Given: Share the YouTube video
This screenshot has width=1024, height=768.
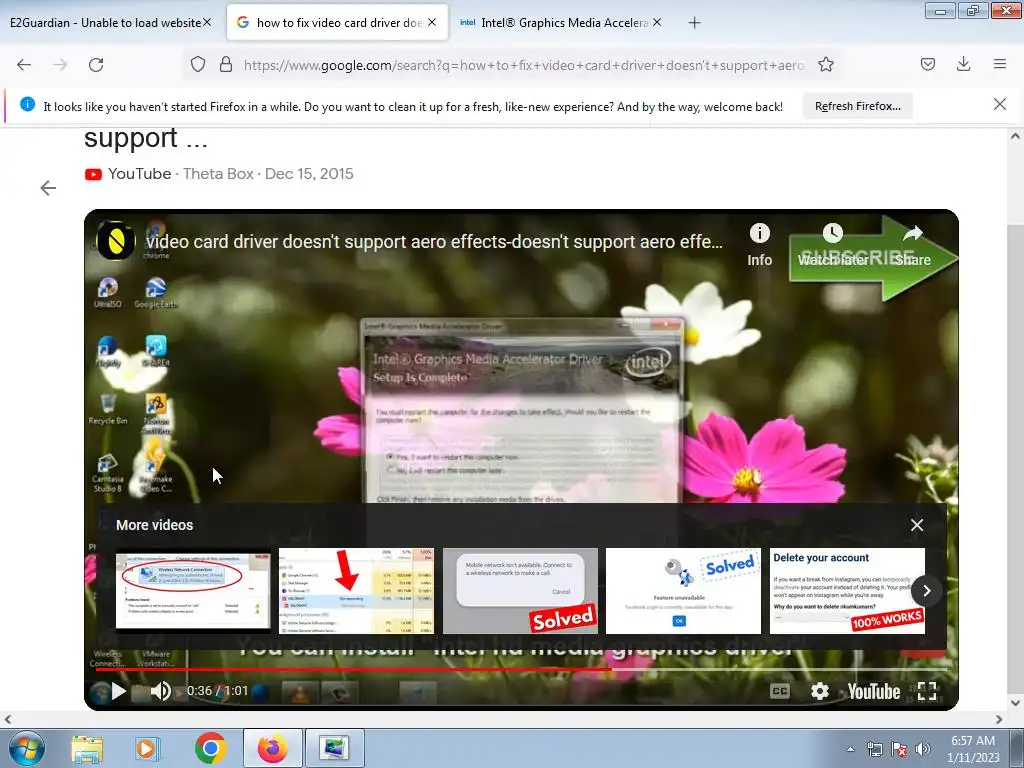Looking at the screenshot, I should point(912,244).
